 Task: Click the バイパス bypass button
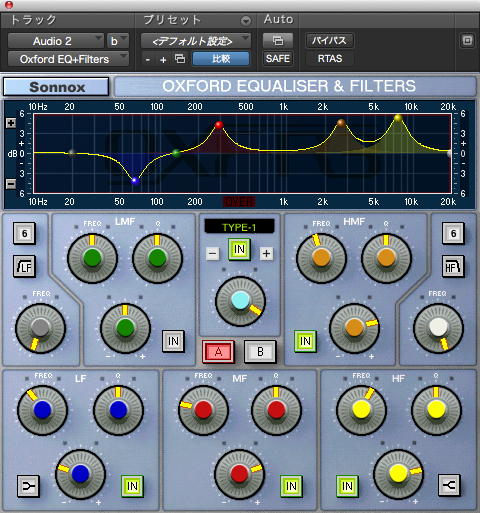[x=330, y=41]
